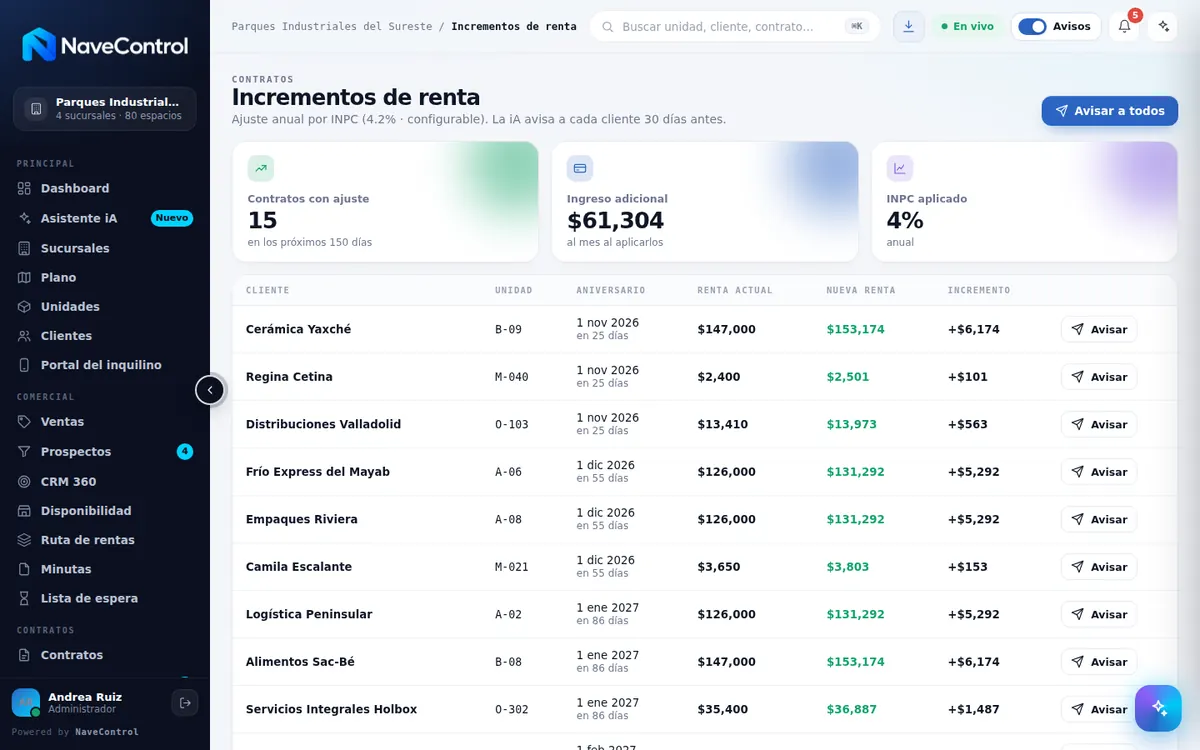This screenshot has width=1200, height=750.
Task: Click the Disponibilidad icon
Action: 25,511
